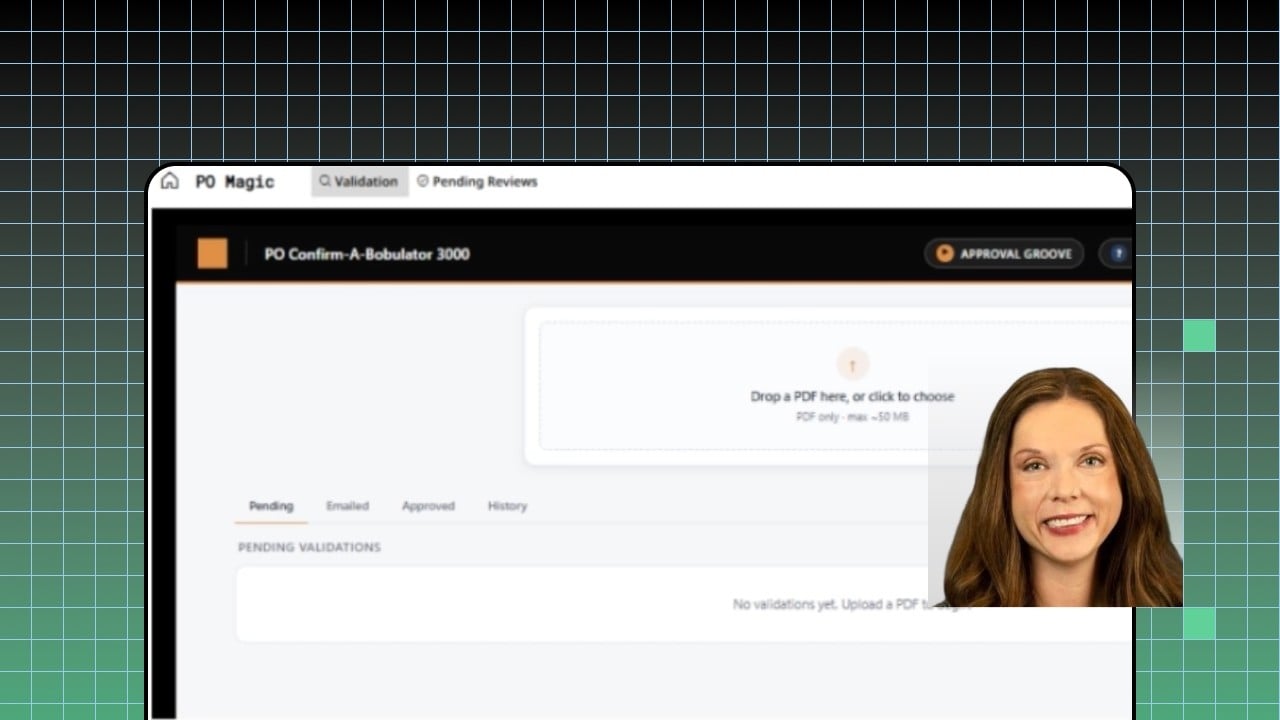Screen dimensions: 1280x720
Task: Switch to the Approved tab
Action: click(428, 506)
